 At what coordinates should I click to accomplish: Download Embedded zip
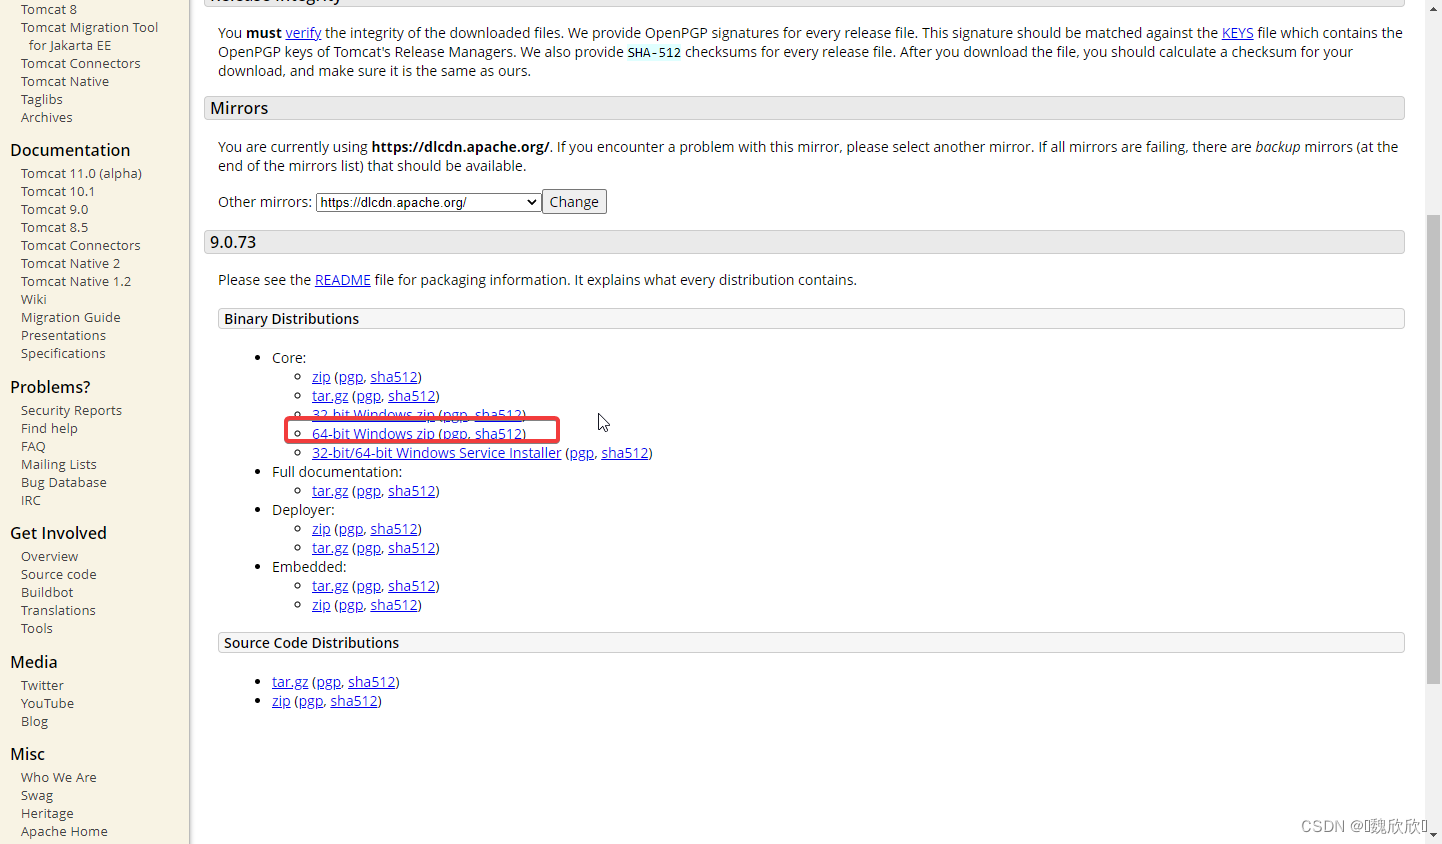pos(321,605)
